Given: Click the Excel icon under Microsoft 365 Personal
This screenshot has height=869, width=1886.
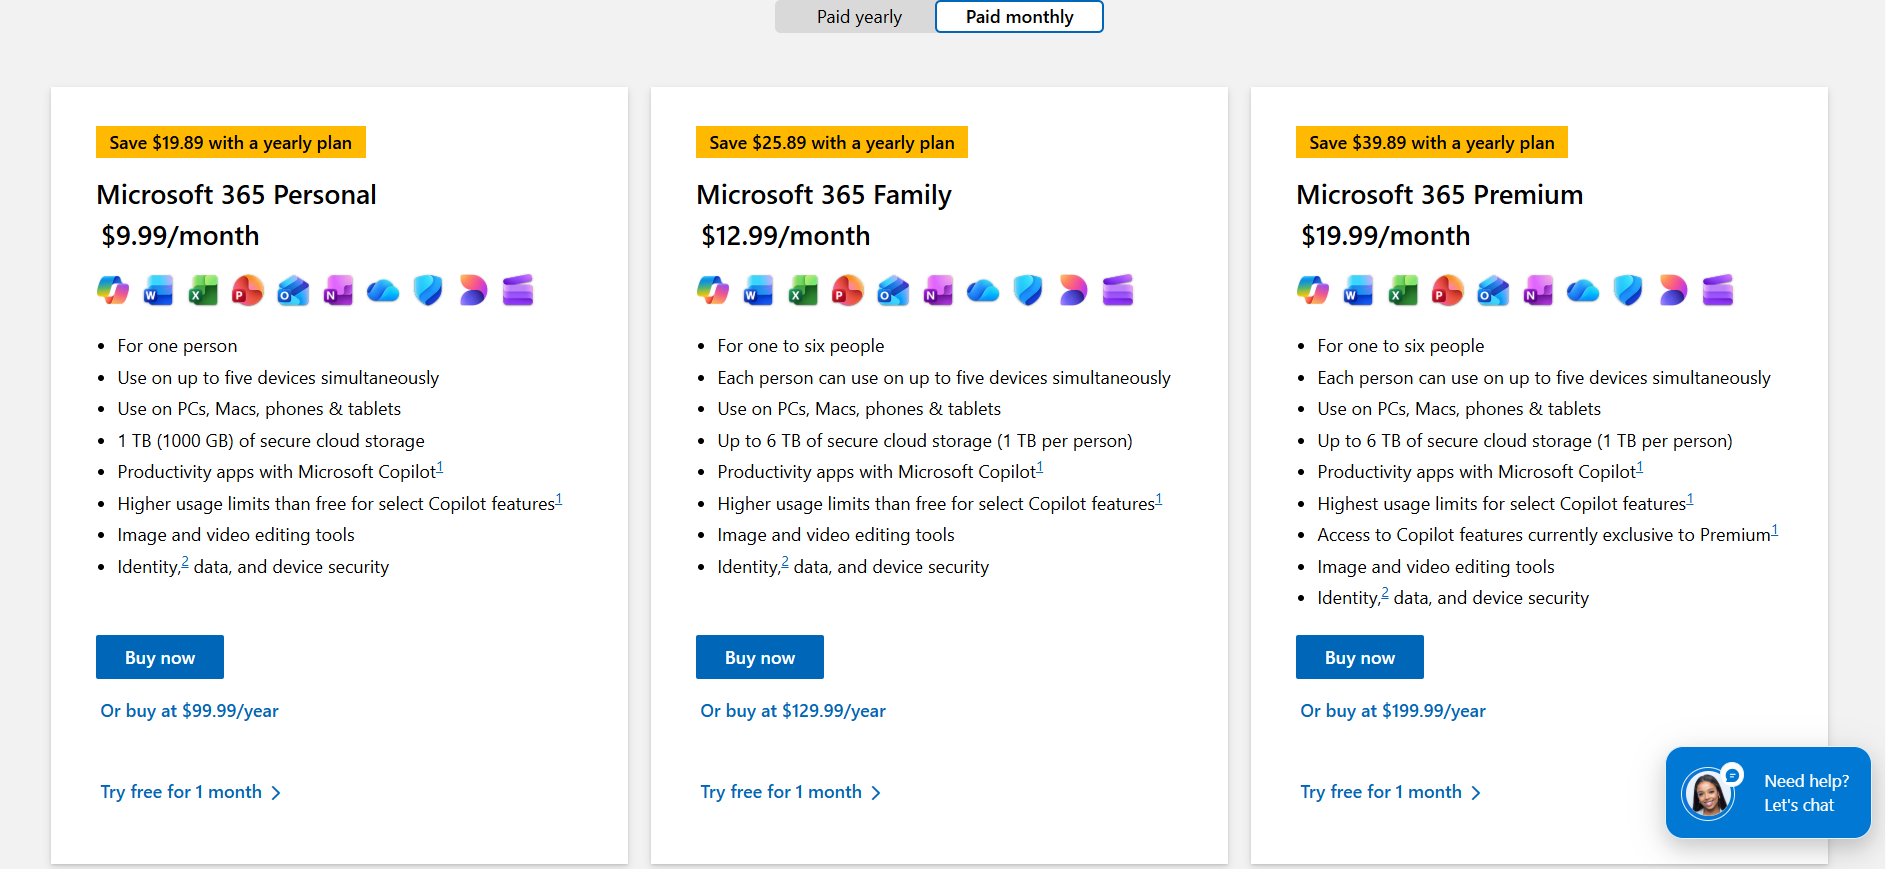Looking at the screenshot, I should pyautogui.click(x=203, y=291).
